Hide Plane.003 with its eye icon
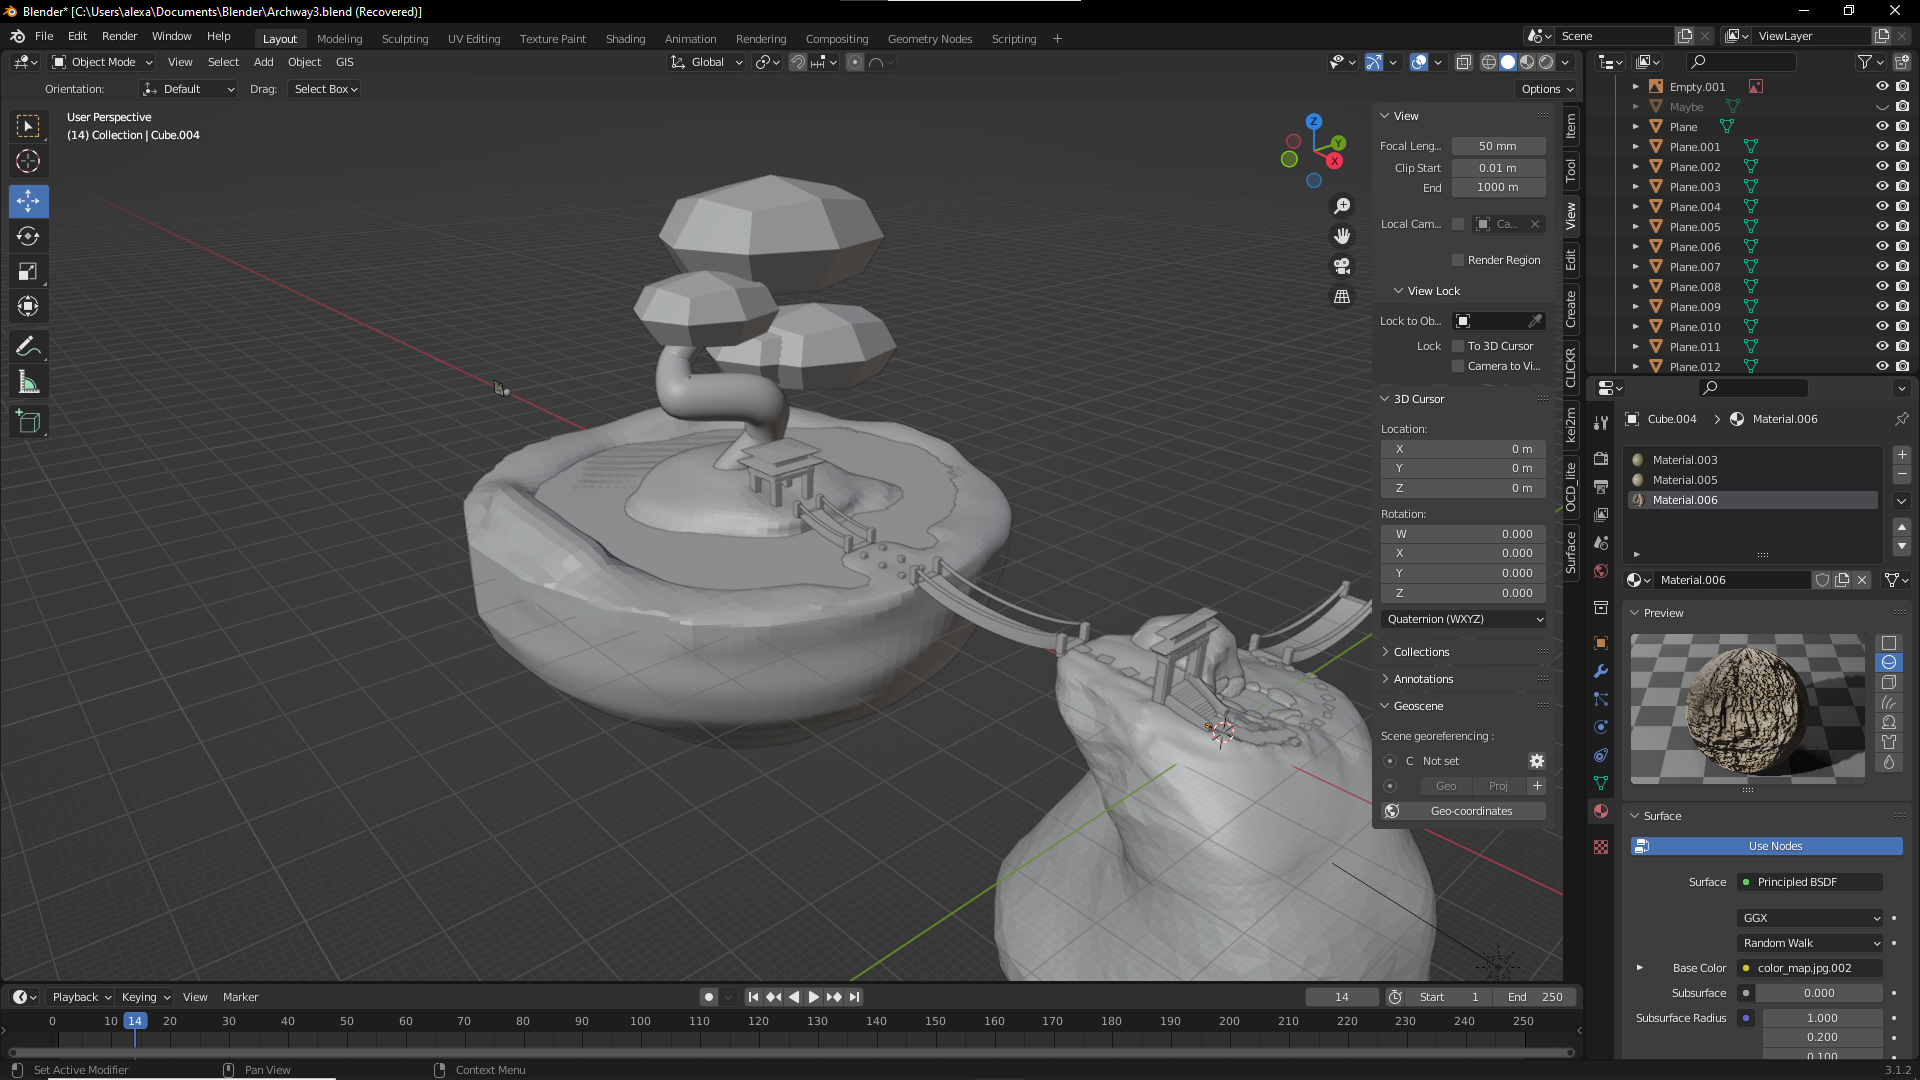The height and width of the screenshot is (1080, 1920). 1881,187
